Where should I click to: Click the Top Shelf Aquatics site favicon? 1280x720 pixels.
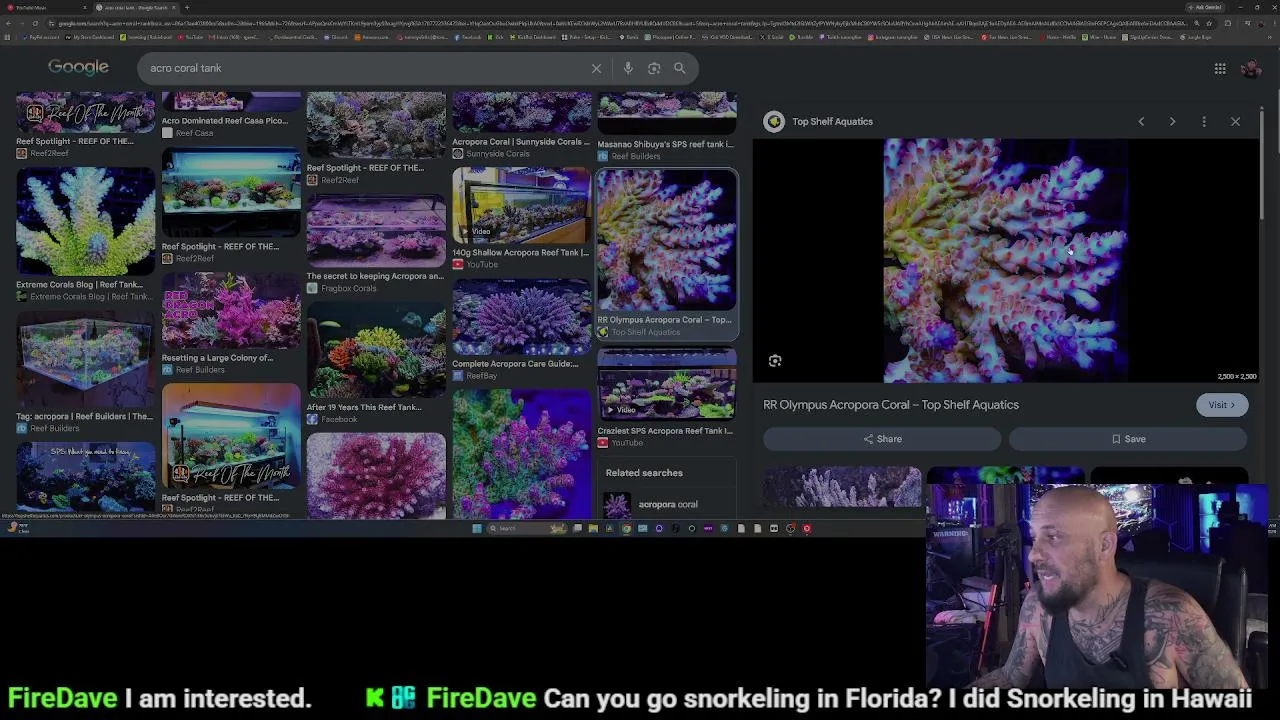[x=774, y=121]
